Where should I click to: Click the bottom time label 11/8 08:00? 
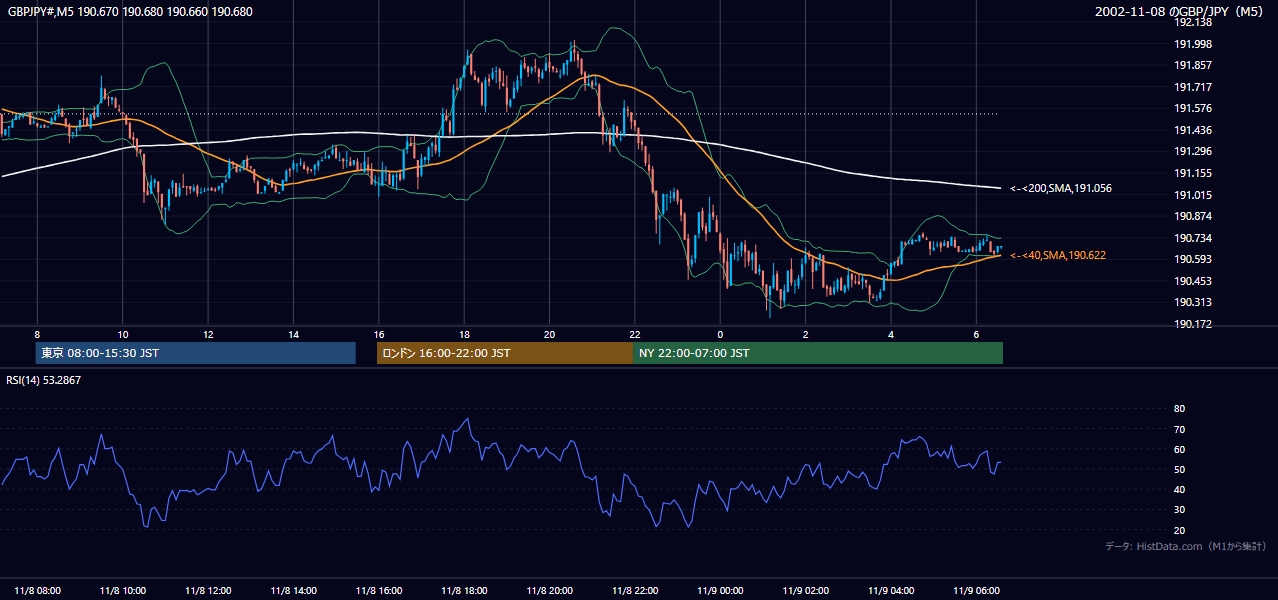click(38, 590)
